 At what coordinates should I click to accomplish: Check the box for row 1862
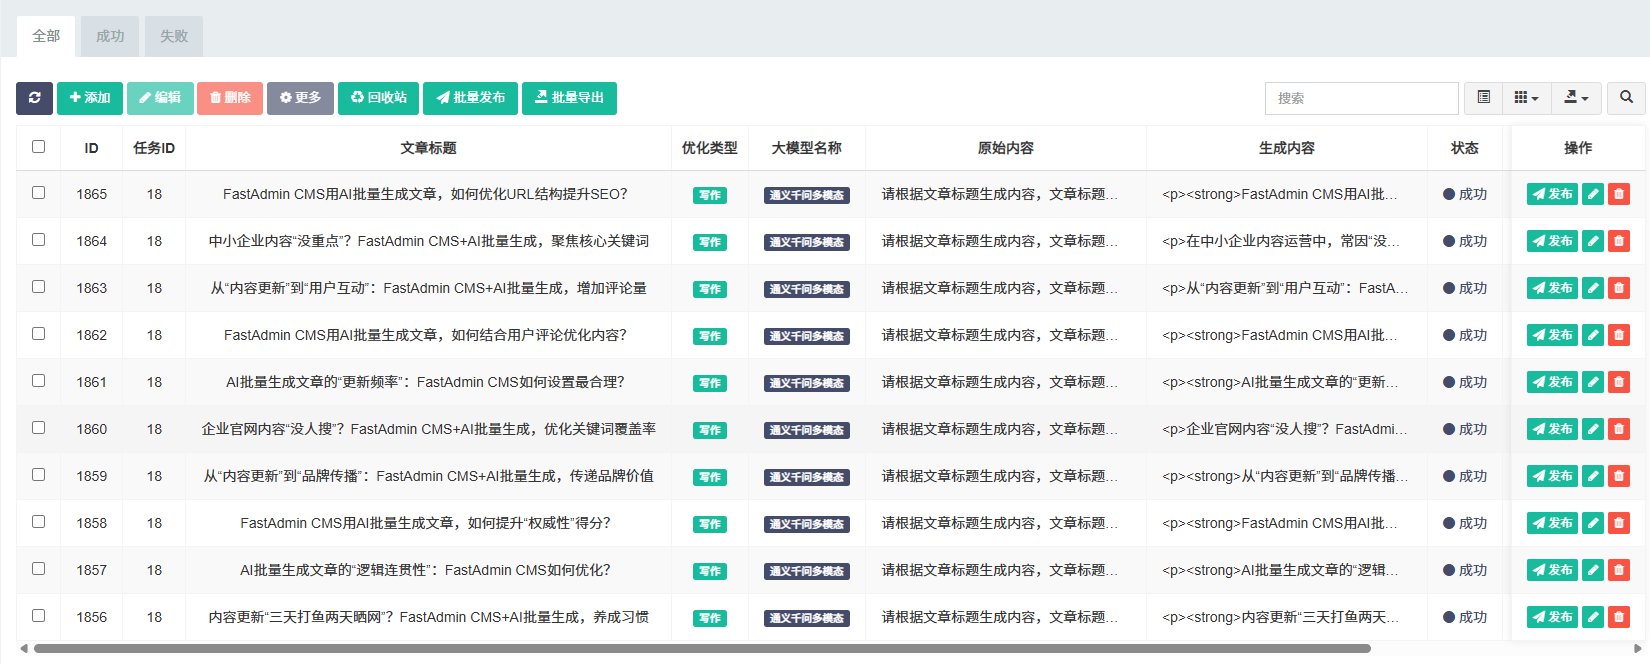(38, 333)
